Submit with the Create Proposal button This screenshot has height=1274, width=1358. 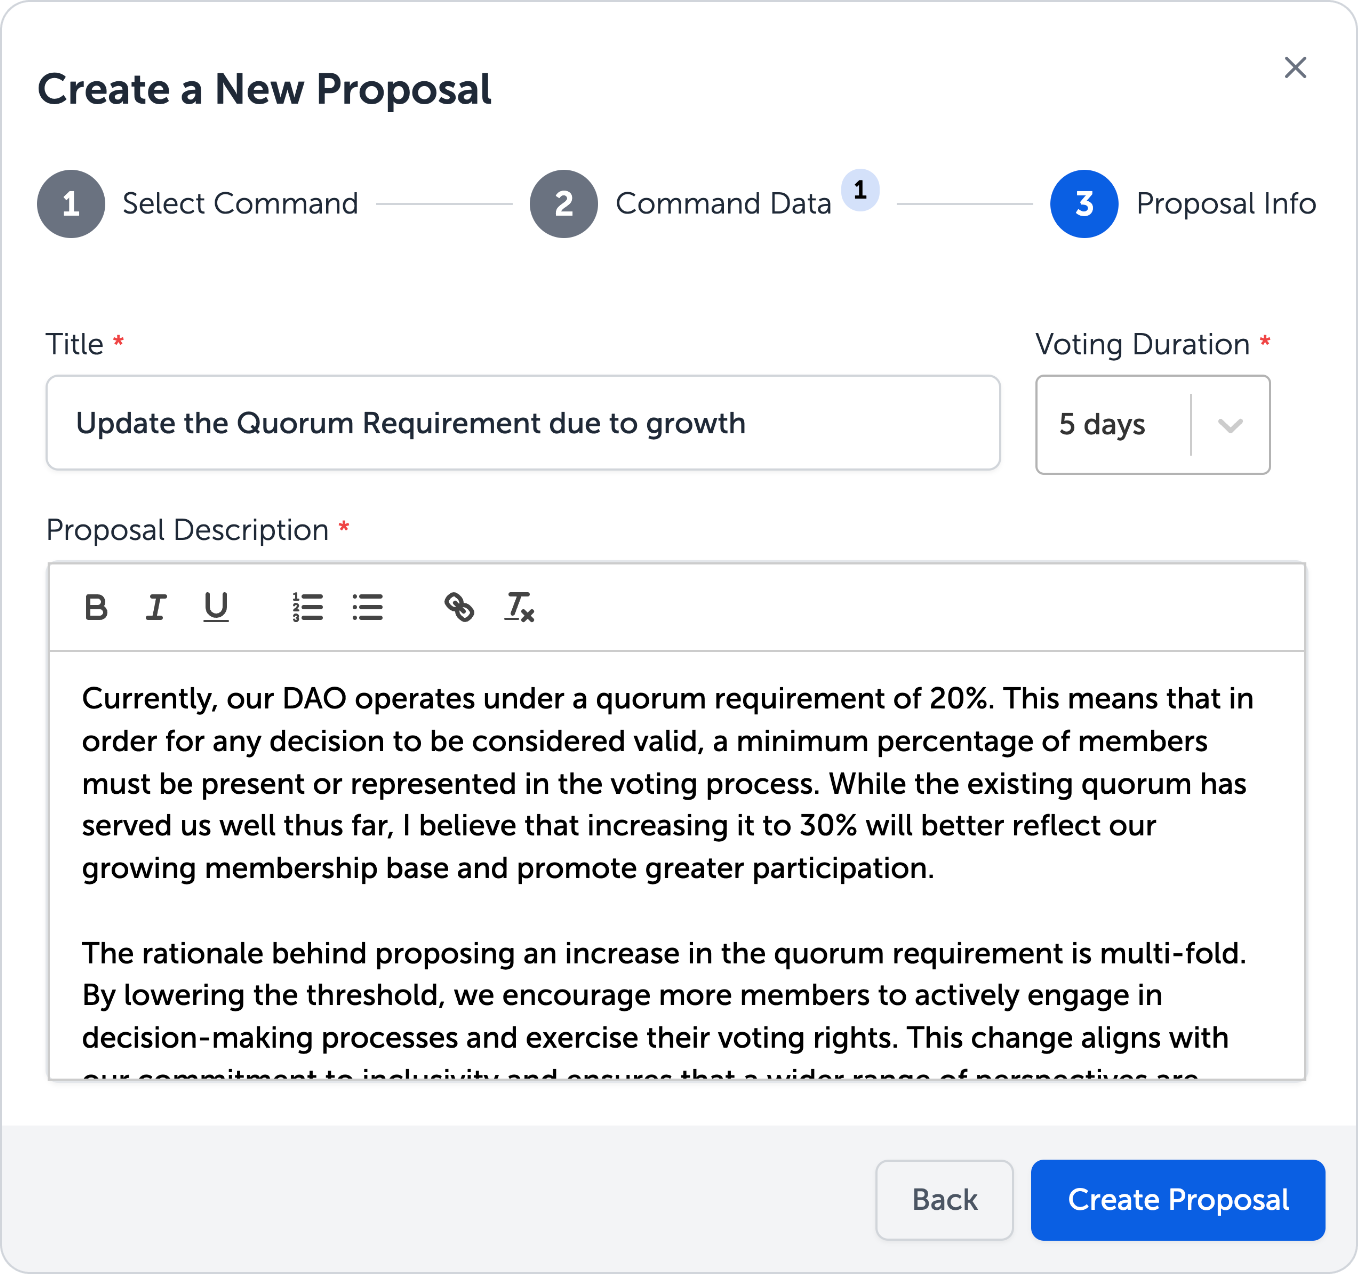click(1177, 1200)
